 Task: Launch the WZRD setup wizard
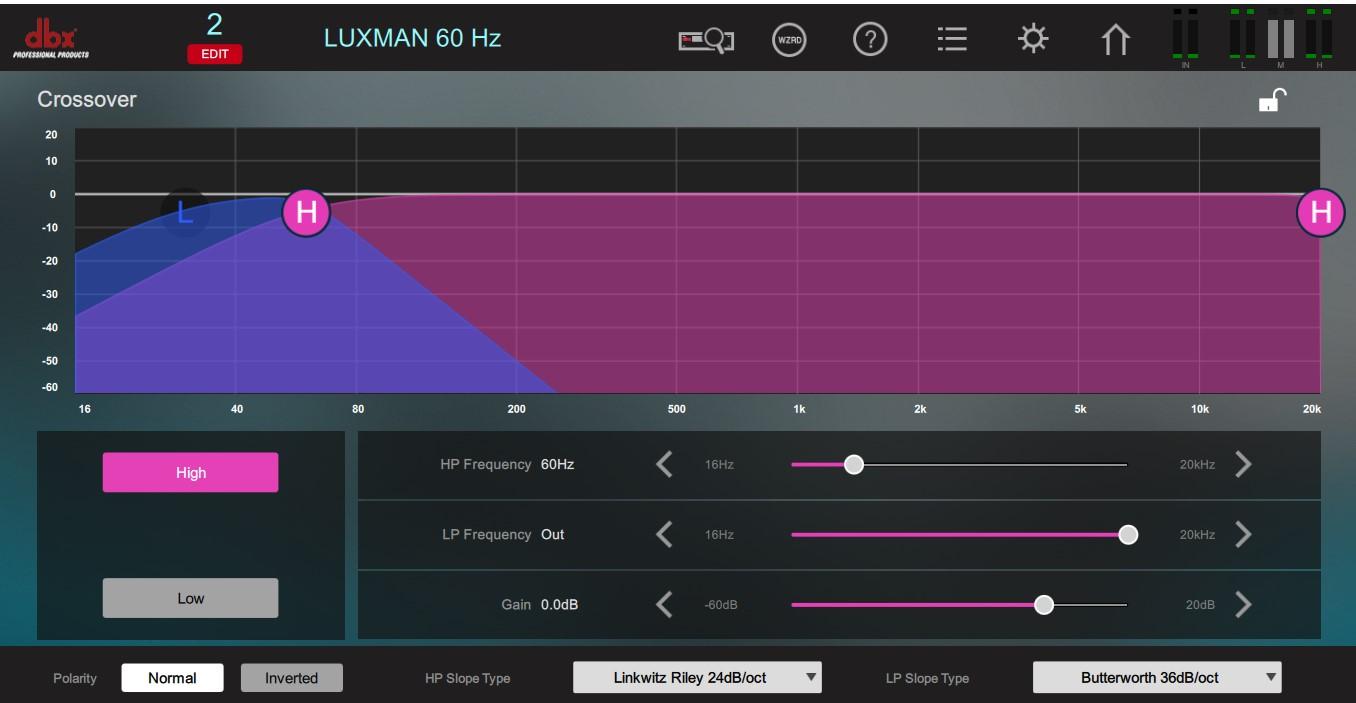[789, 40]
